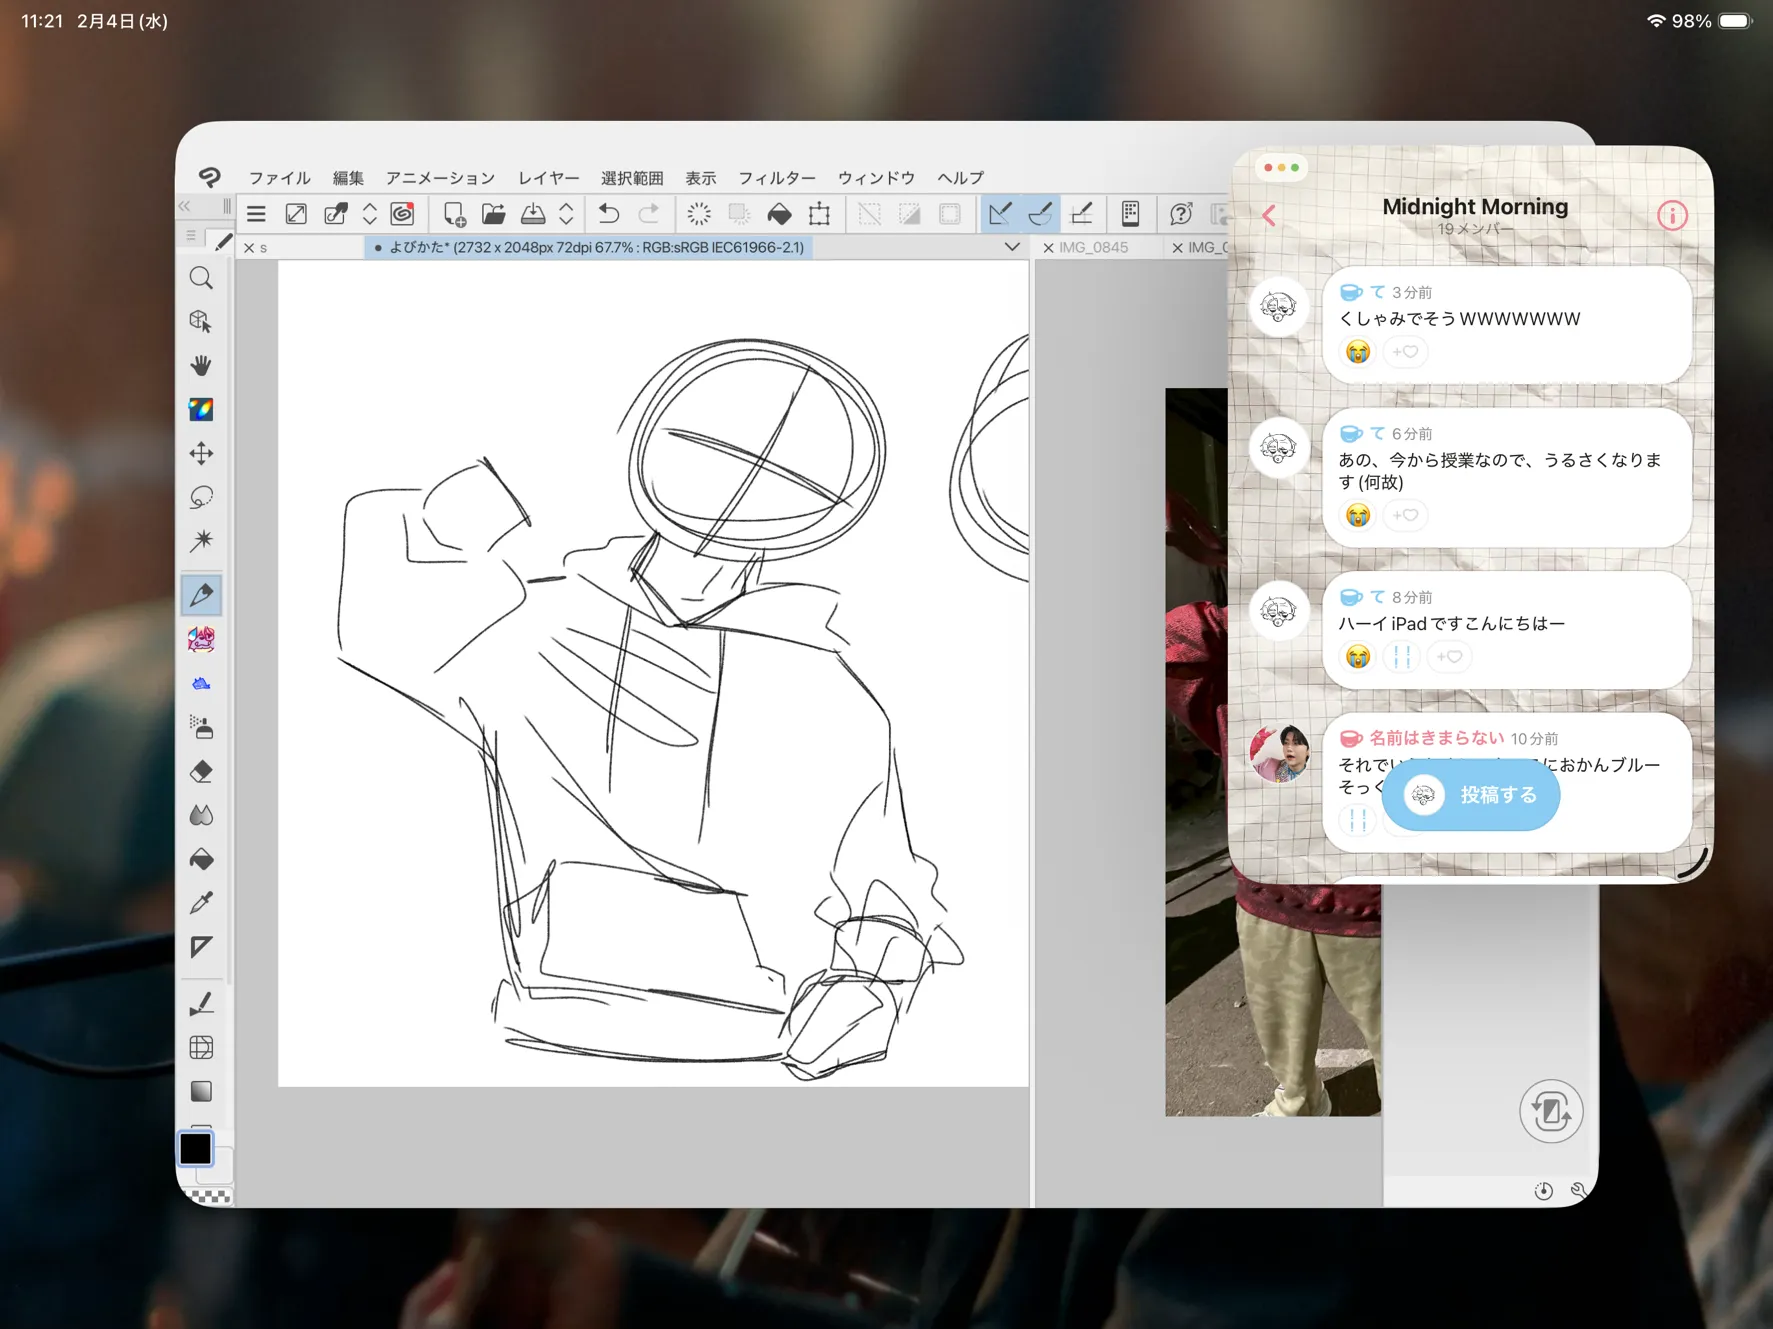Open the ウィンドウ menu
1773x1329 pixels.
876,178
